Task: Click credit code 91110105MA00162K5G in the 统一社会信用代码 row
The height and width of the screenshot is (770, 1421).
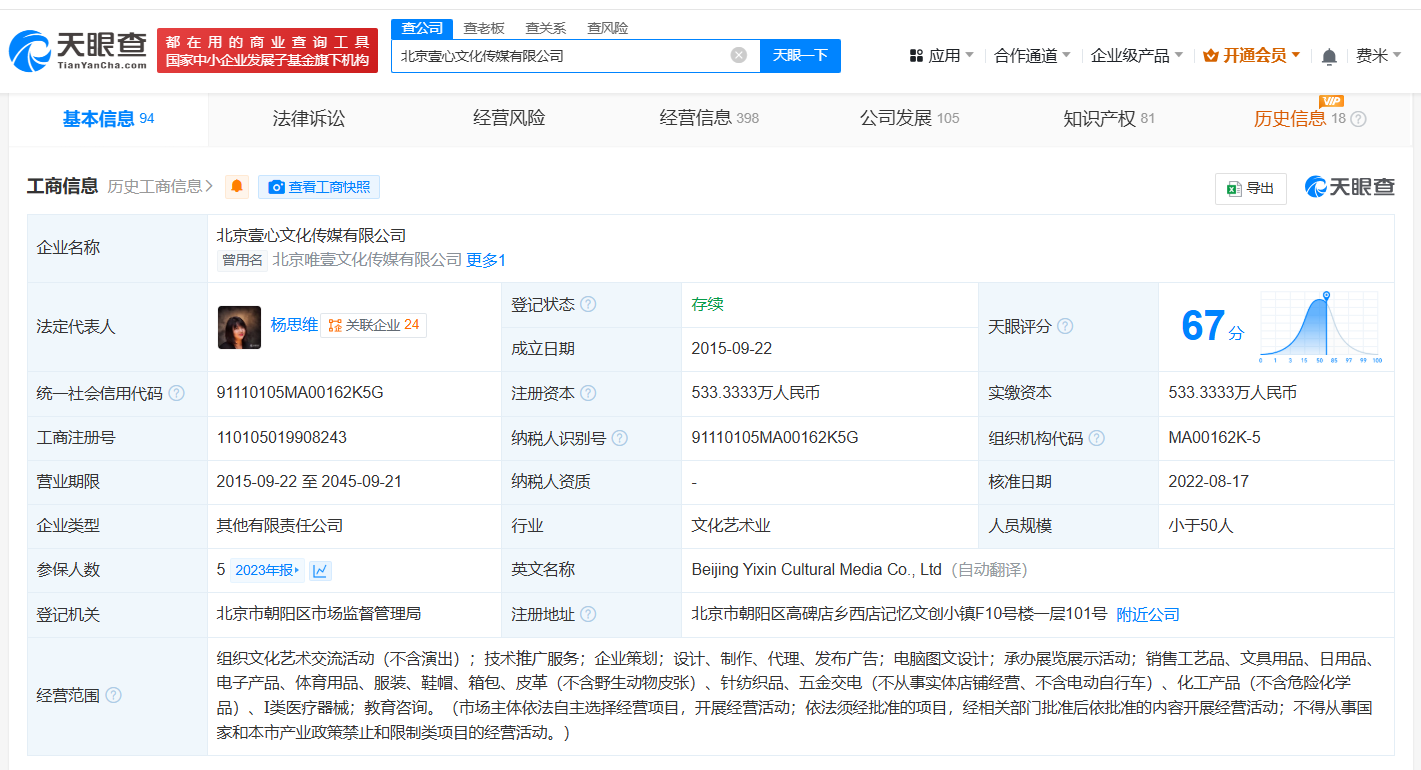Action: 300,393
